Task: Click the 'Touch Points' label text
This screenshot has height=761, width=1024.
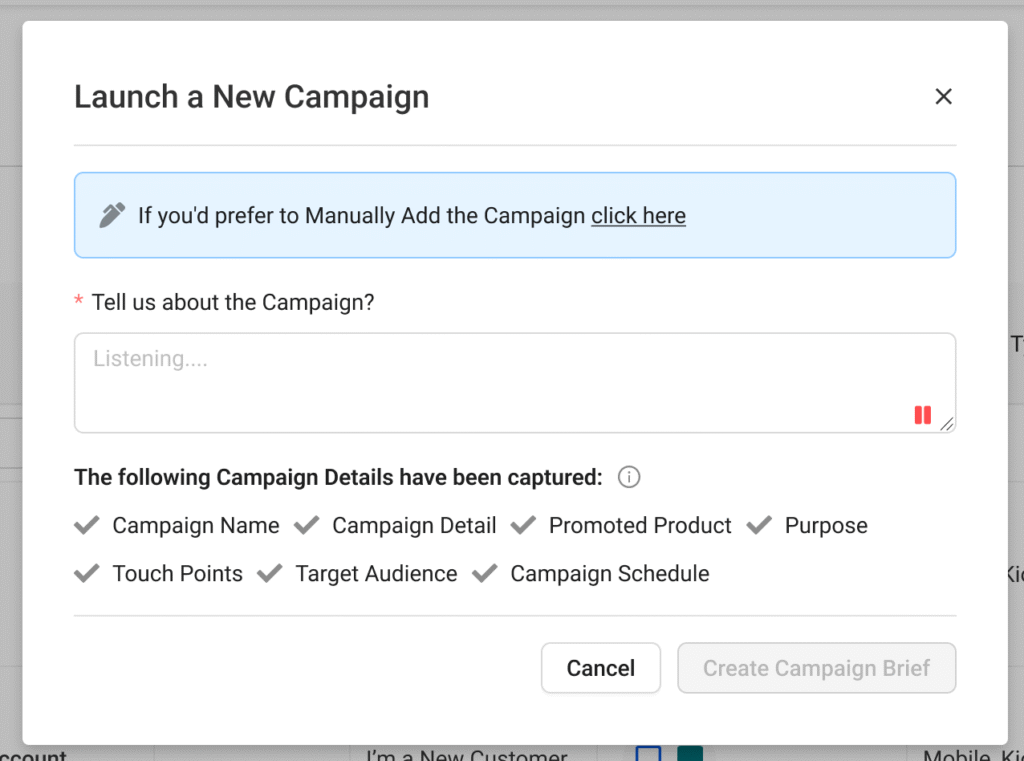Action: click(x=178, y=574)
